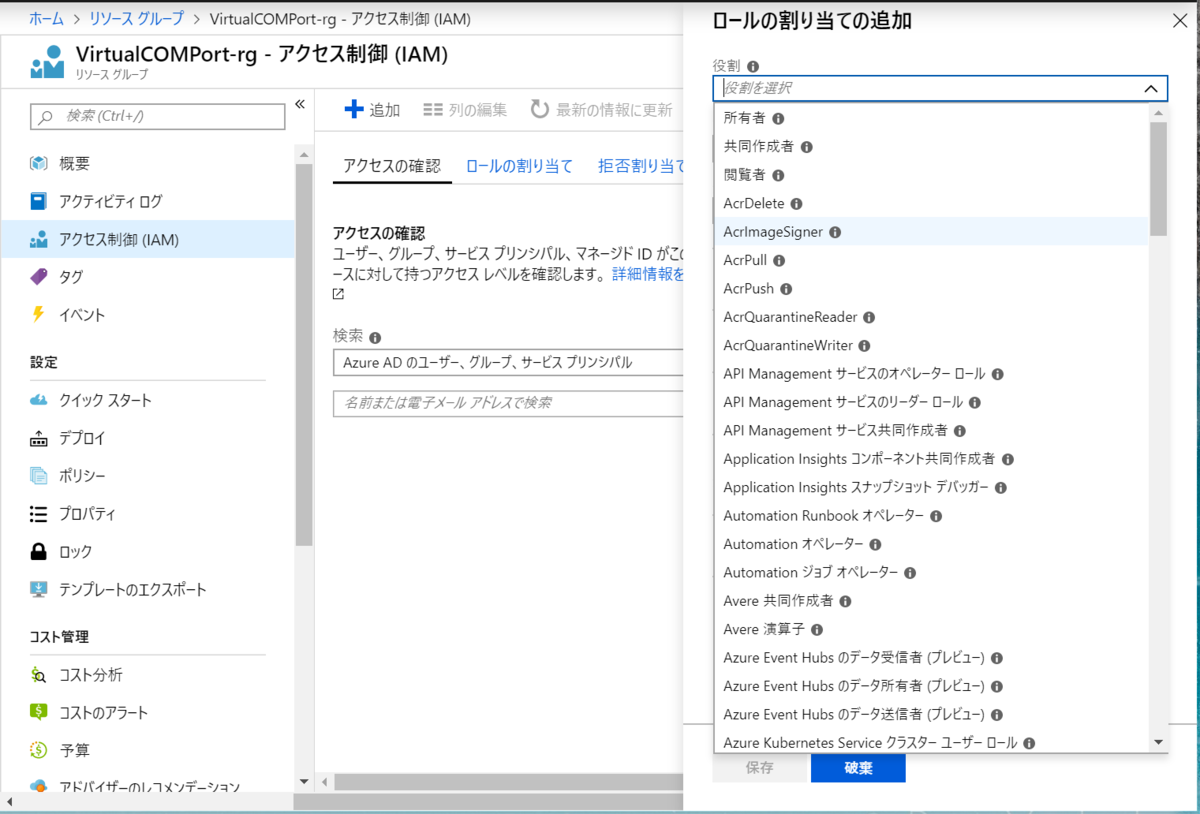The width and height of the screenshot is (1200, 814).
Task: Click the policy (ポリシー) icon
Action: tap(39, 476)
